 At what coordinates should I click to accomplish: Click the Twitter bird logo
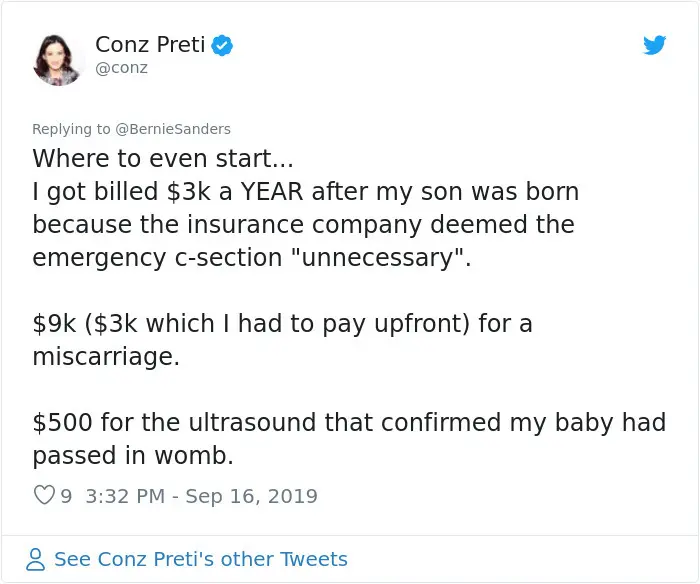click(654, 45)
